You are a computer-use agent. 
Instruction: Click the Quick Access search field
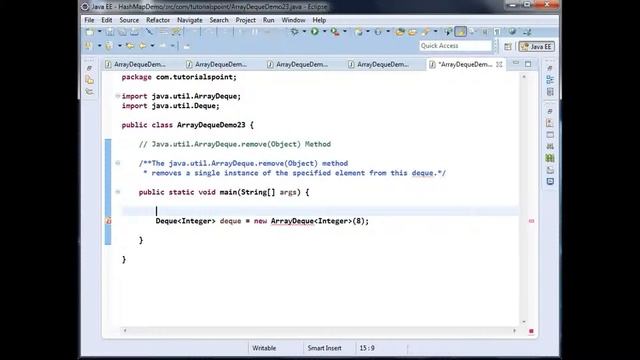coord(455,46)
